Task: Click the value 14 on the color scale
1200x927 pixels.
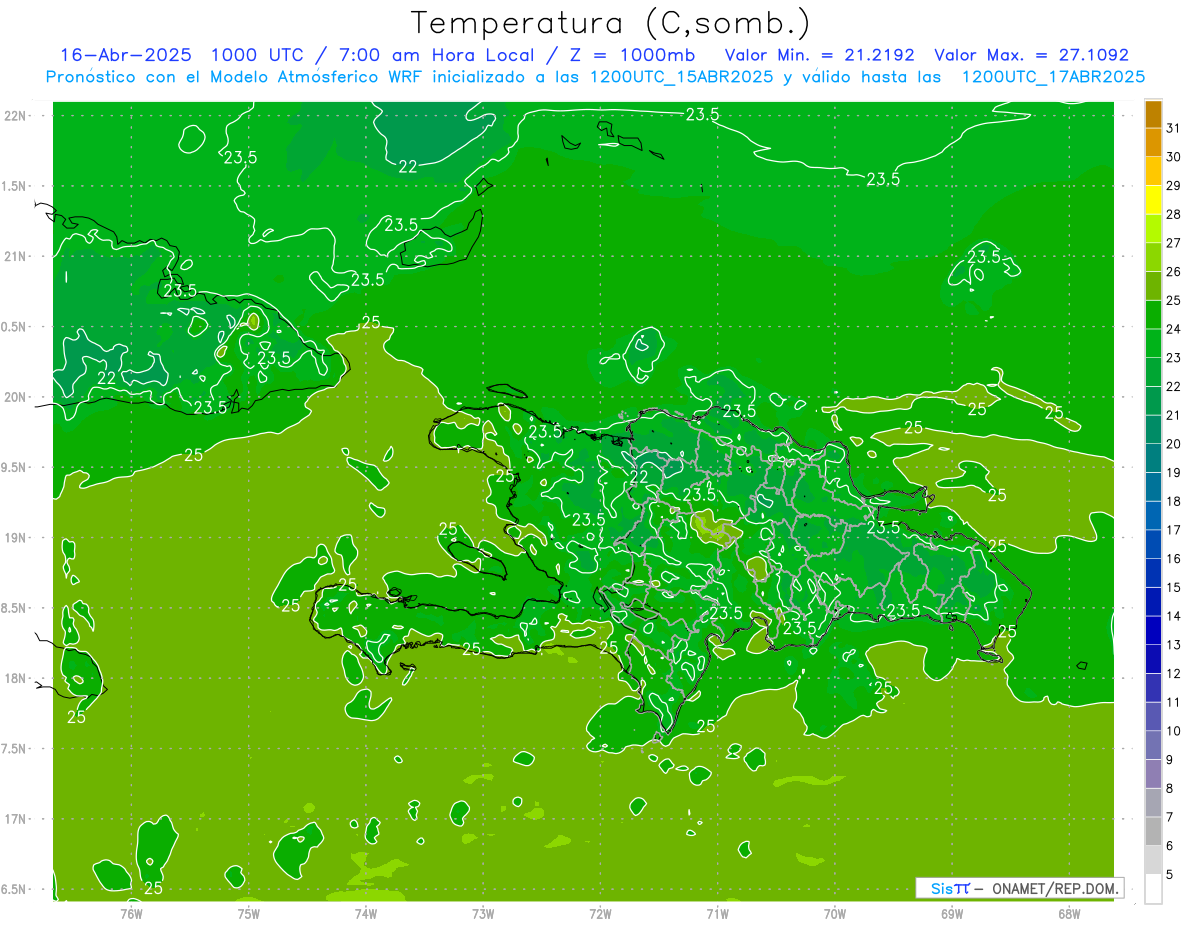Action: pyautogui.click(x=1174, y=615)
